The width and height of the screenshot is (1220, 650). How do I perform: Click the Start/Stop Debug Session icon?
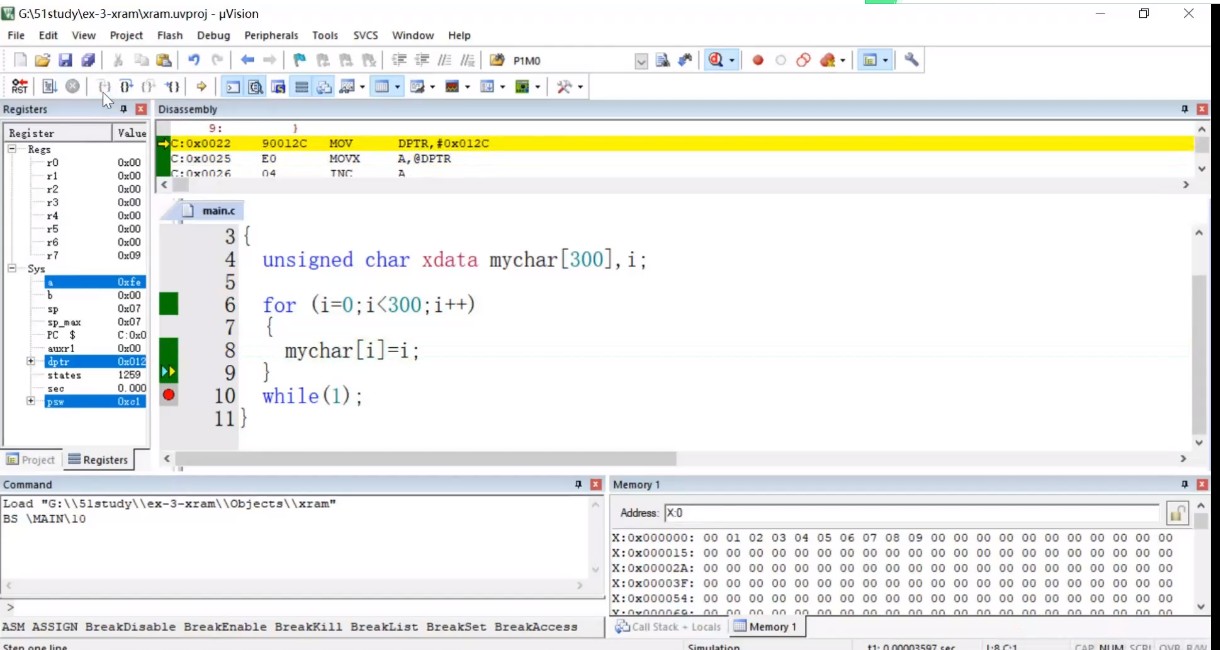point(716,60)
